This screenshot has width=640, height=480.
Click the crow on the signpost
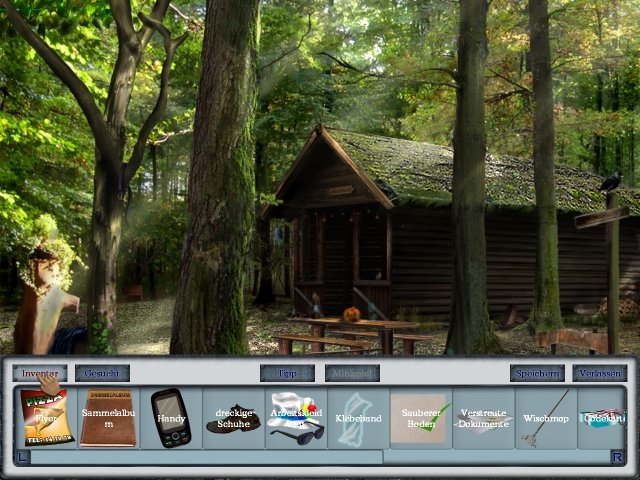611,181
